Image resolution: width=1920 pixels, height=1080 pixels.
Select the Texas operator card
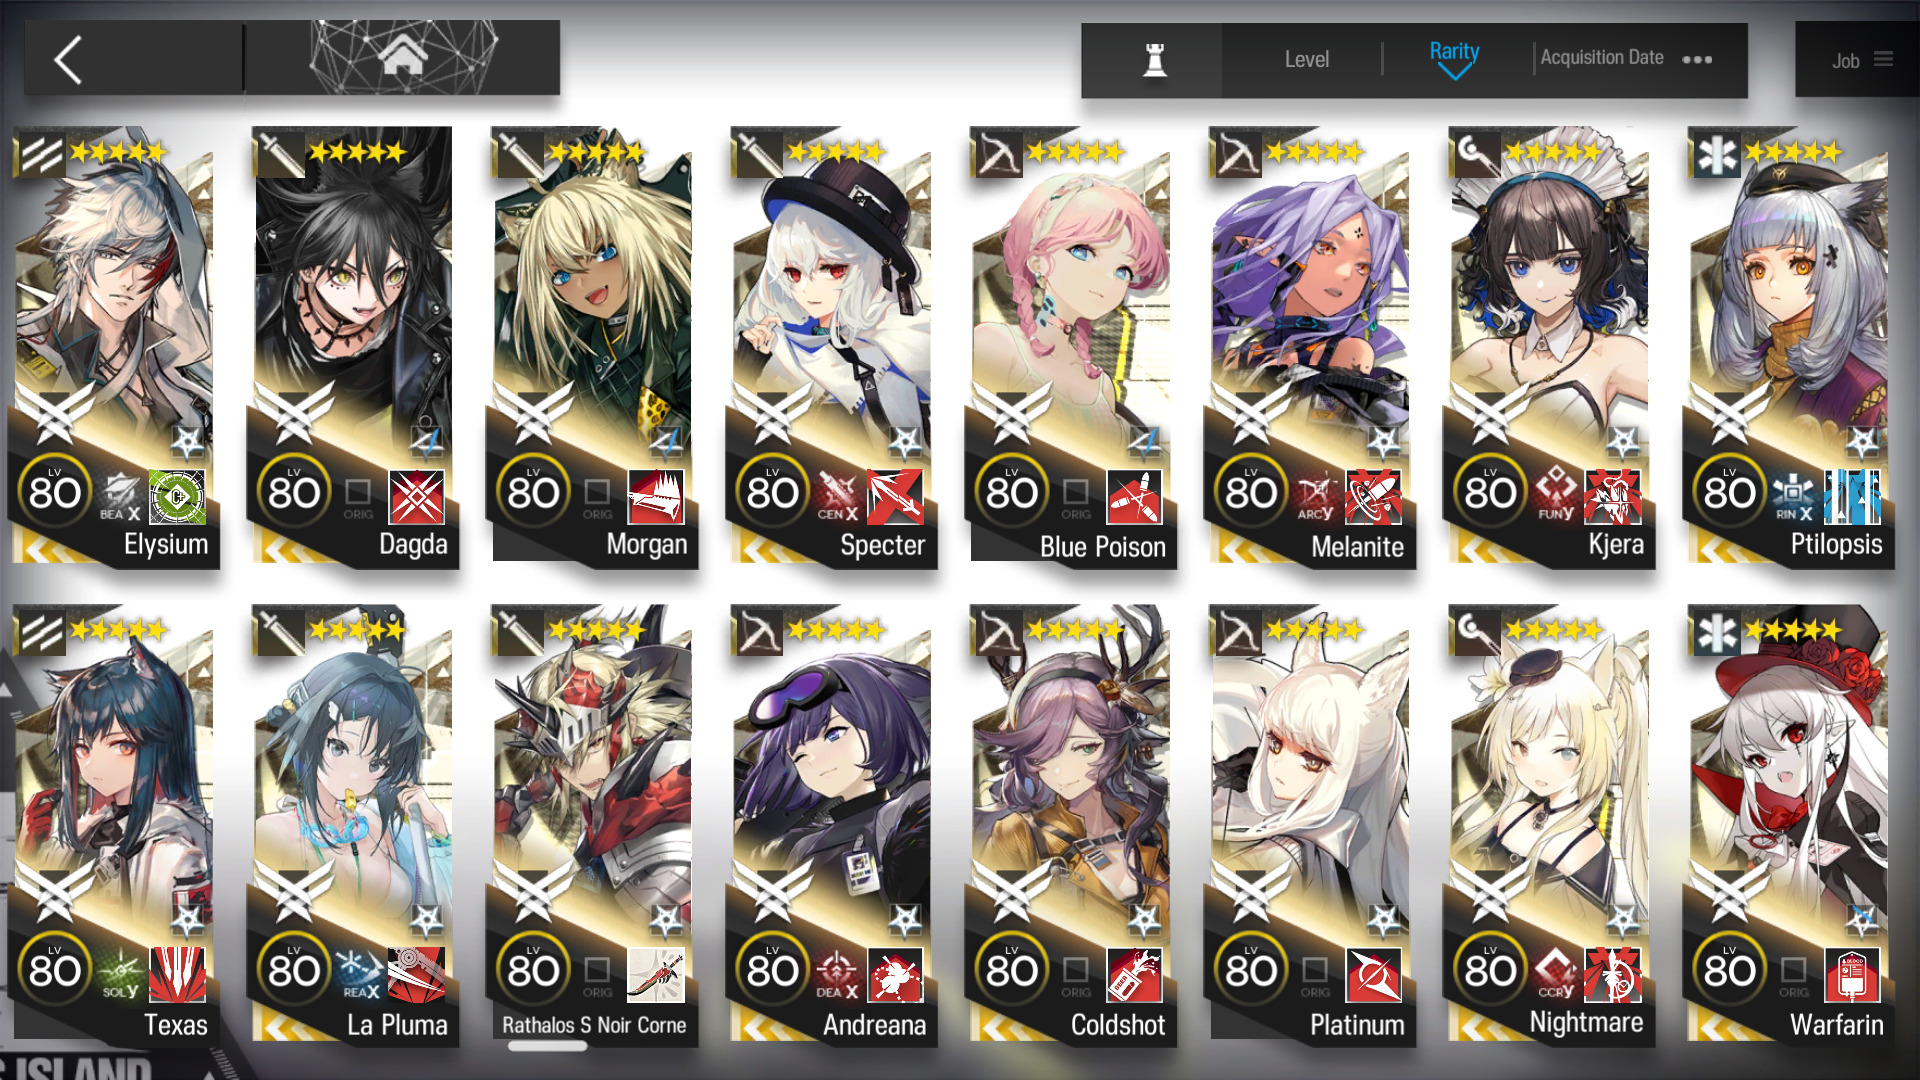114,826
